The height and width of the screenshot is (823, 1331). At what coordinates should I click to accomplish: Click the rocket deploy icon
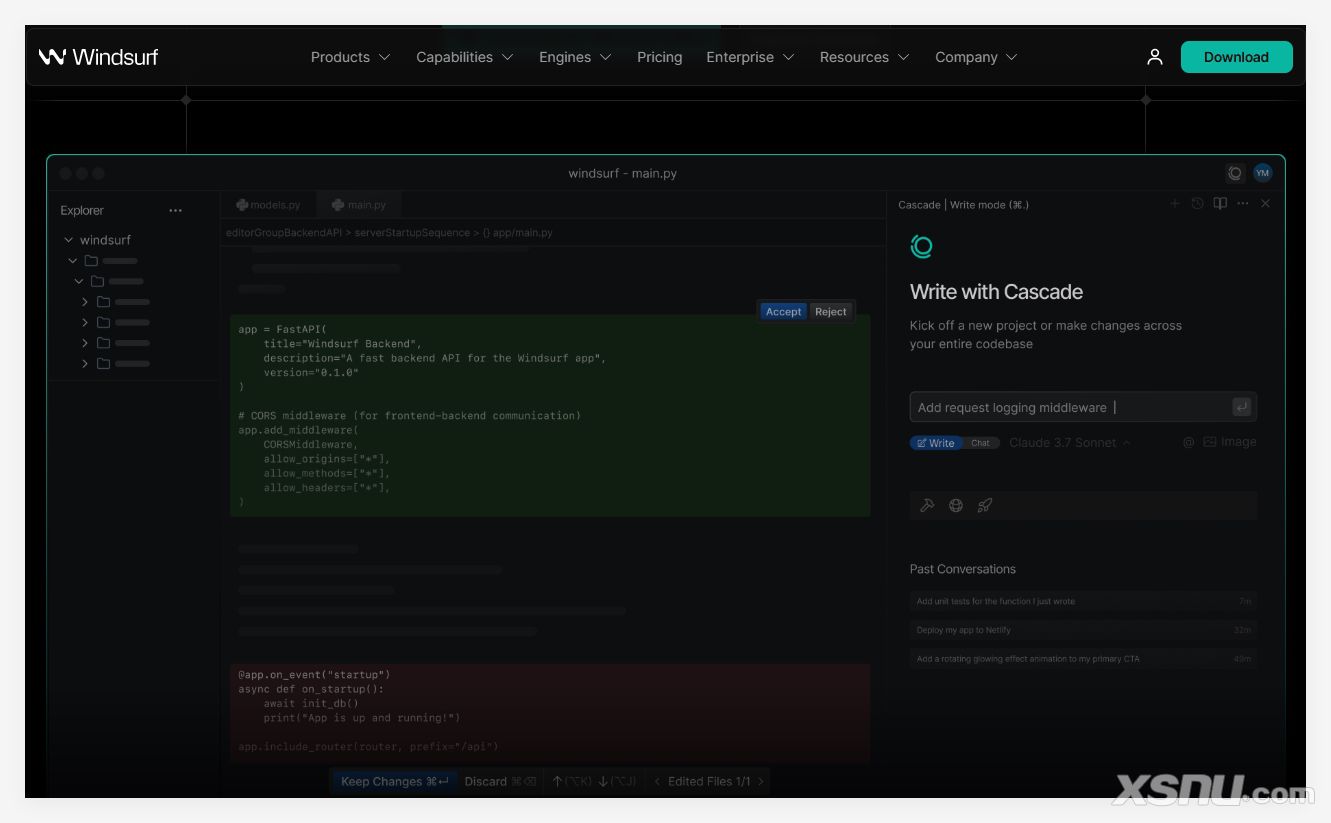(985, 506)
